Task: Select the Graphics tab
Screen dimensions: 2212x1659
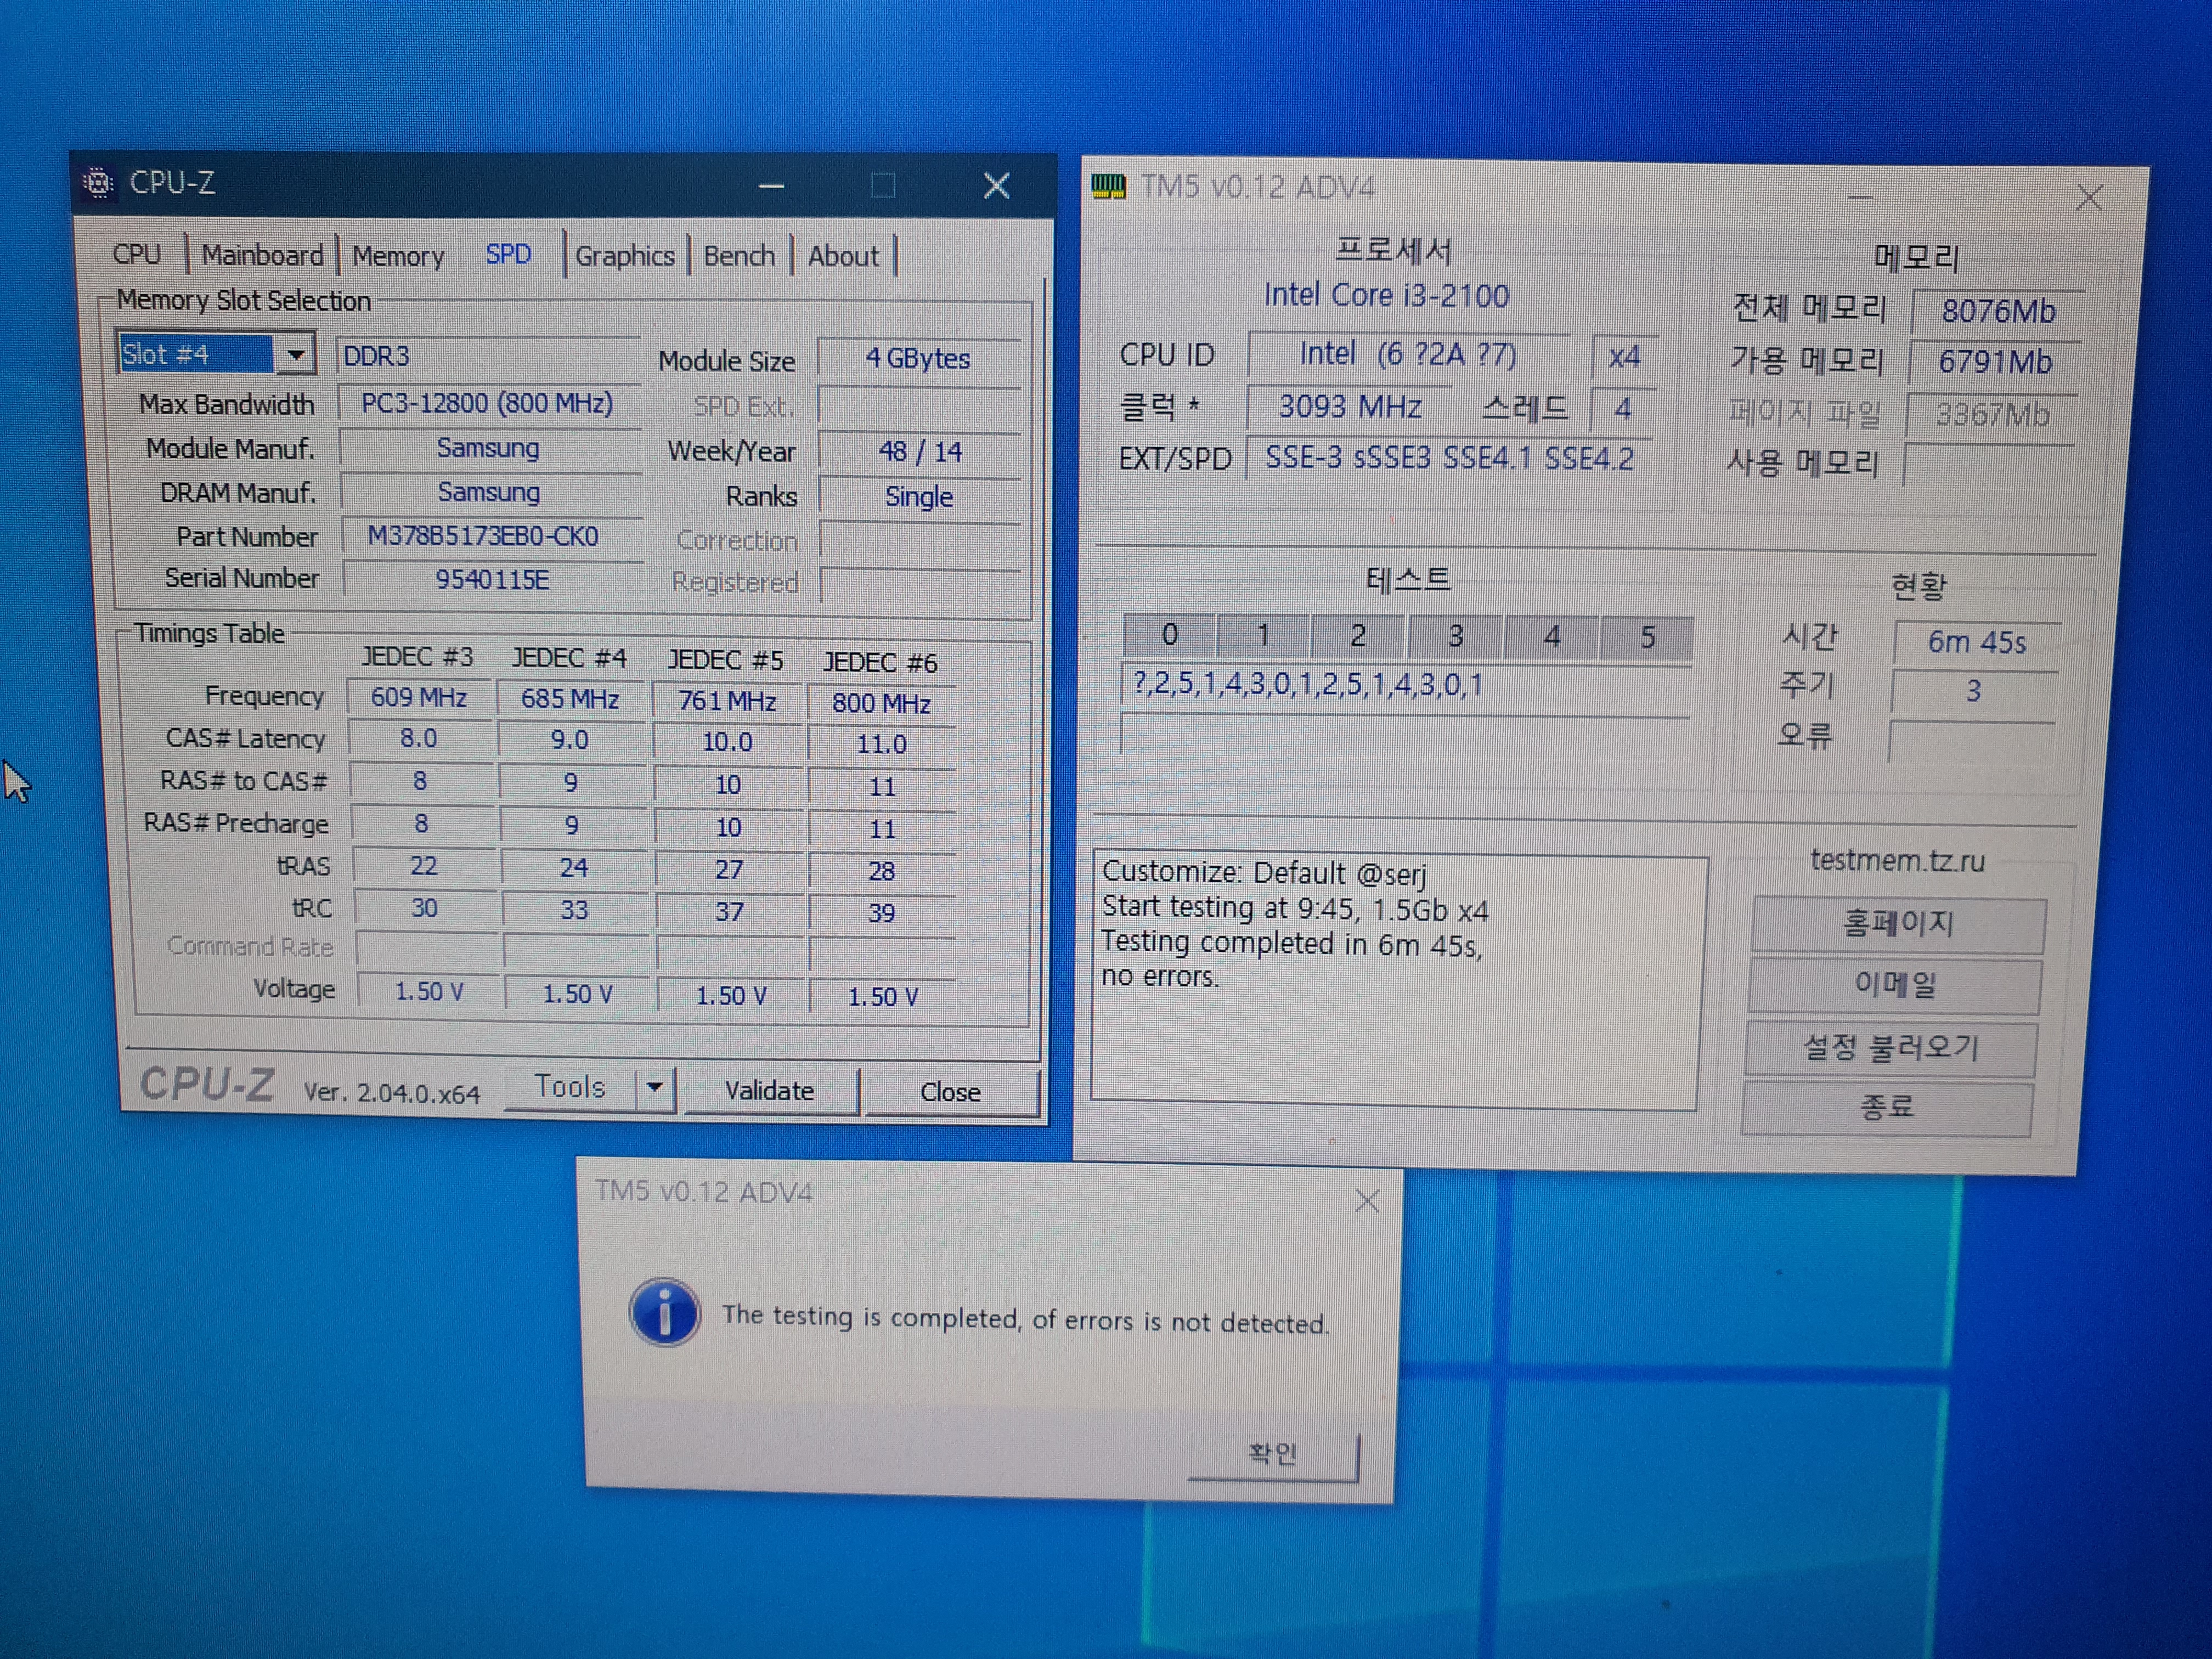Action: click(624, 257)
